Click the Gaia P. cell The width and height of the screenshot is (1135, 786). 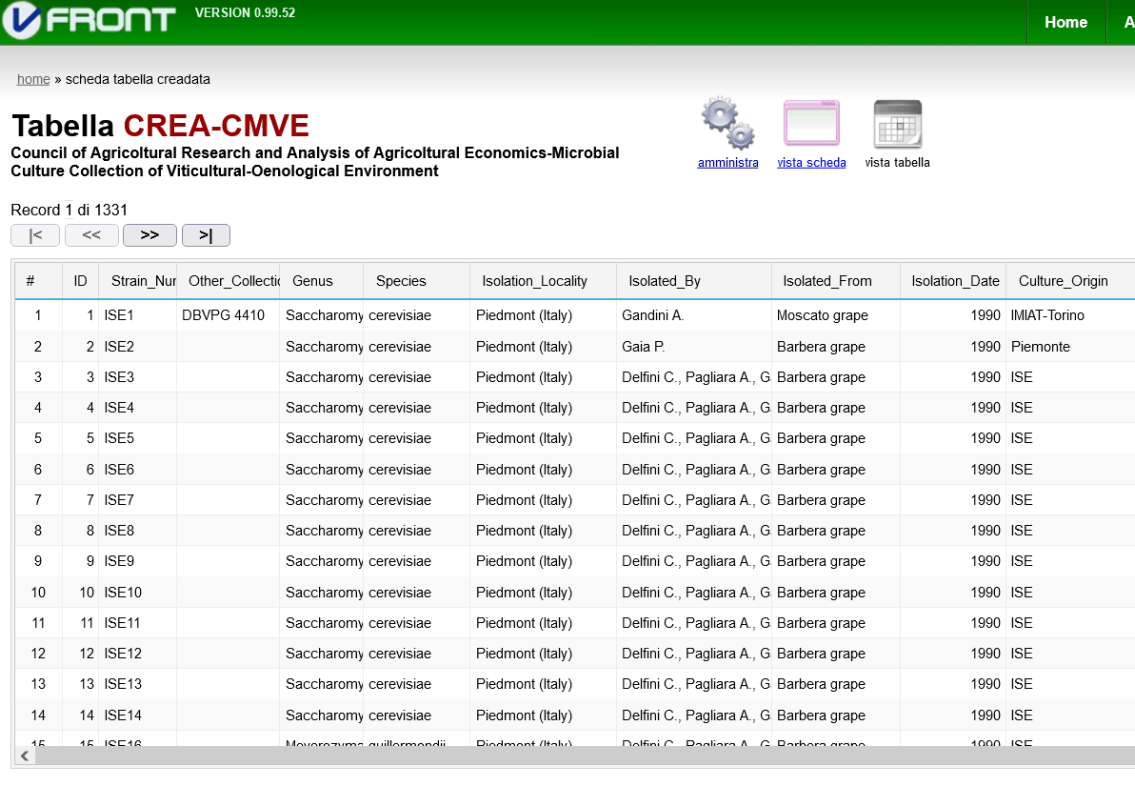[x=693, y=347]
